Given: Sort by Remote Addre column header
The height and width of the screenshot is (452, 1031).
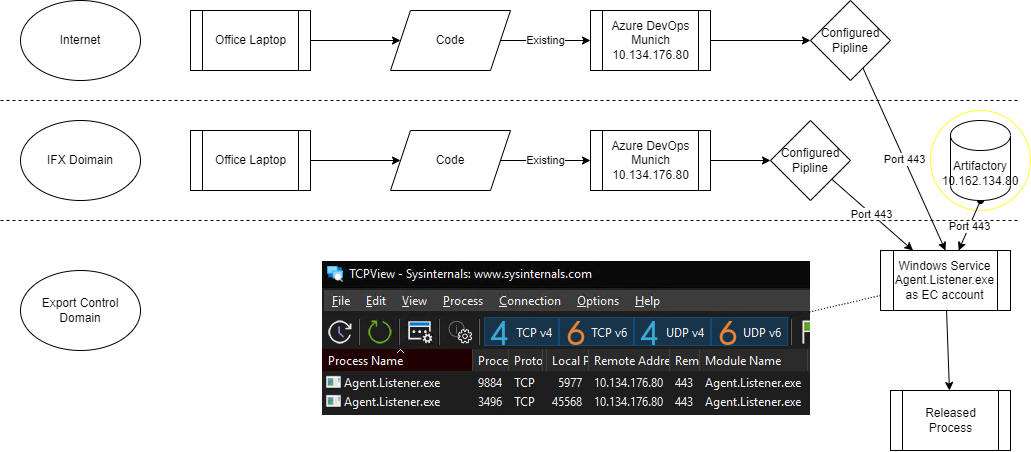Looking at the screenshot, I should (x=629, y=361).
